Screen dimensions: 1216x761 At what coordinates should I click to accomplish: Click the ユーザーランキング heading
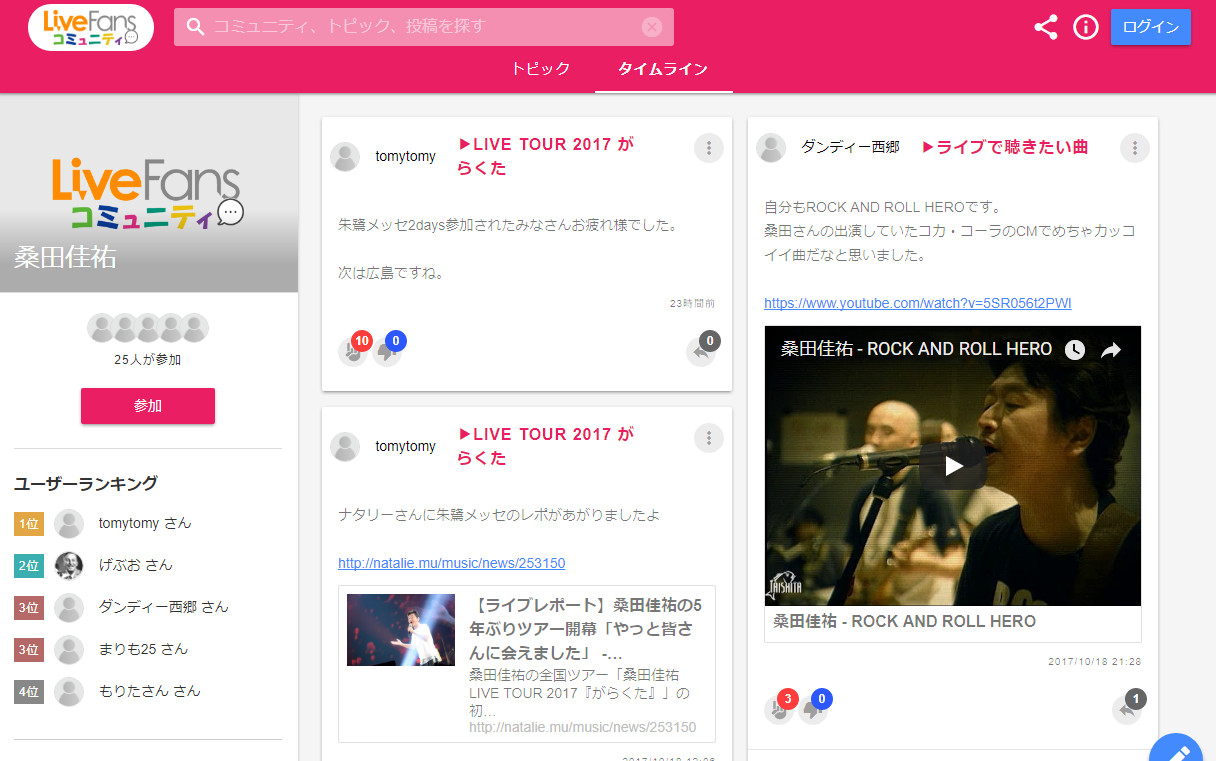[86, 484]
